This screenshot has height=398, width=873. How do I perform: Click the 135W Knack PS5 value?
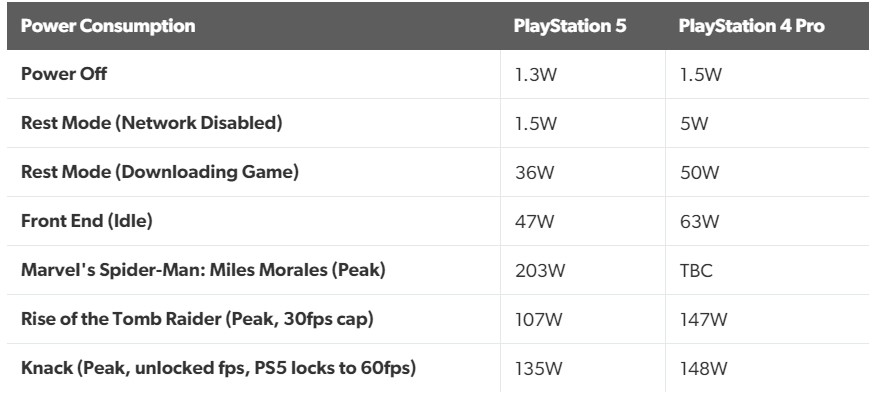coord(538,368)
